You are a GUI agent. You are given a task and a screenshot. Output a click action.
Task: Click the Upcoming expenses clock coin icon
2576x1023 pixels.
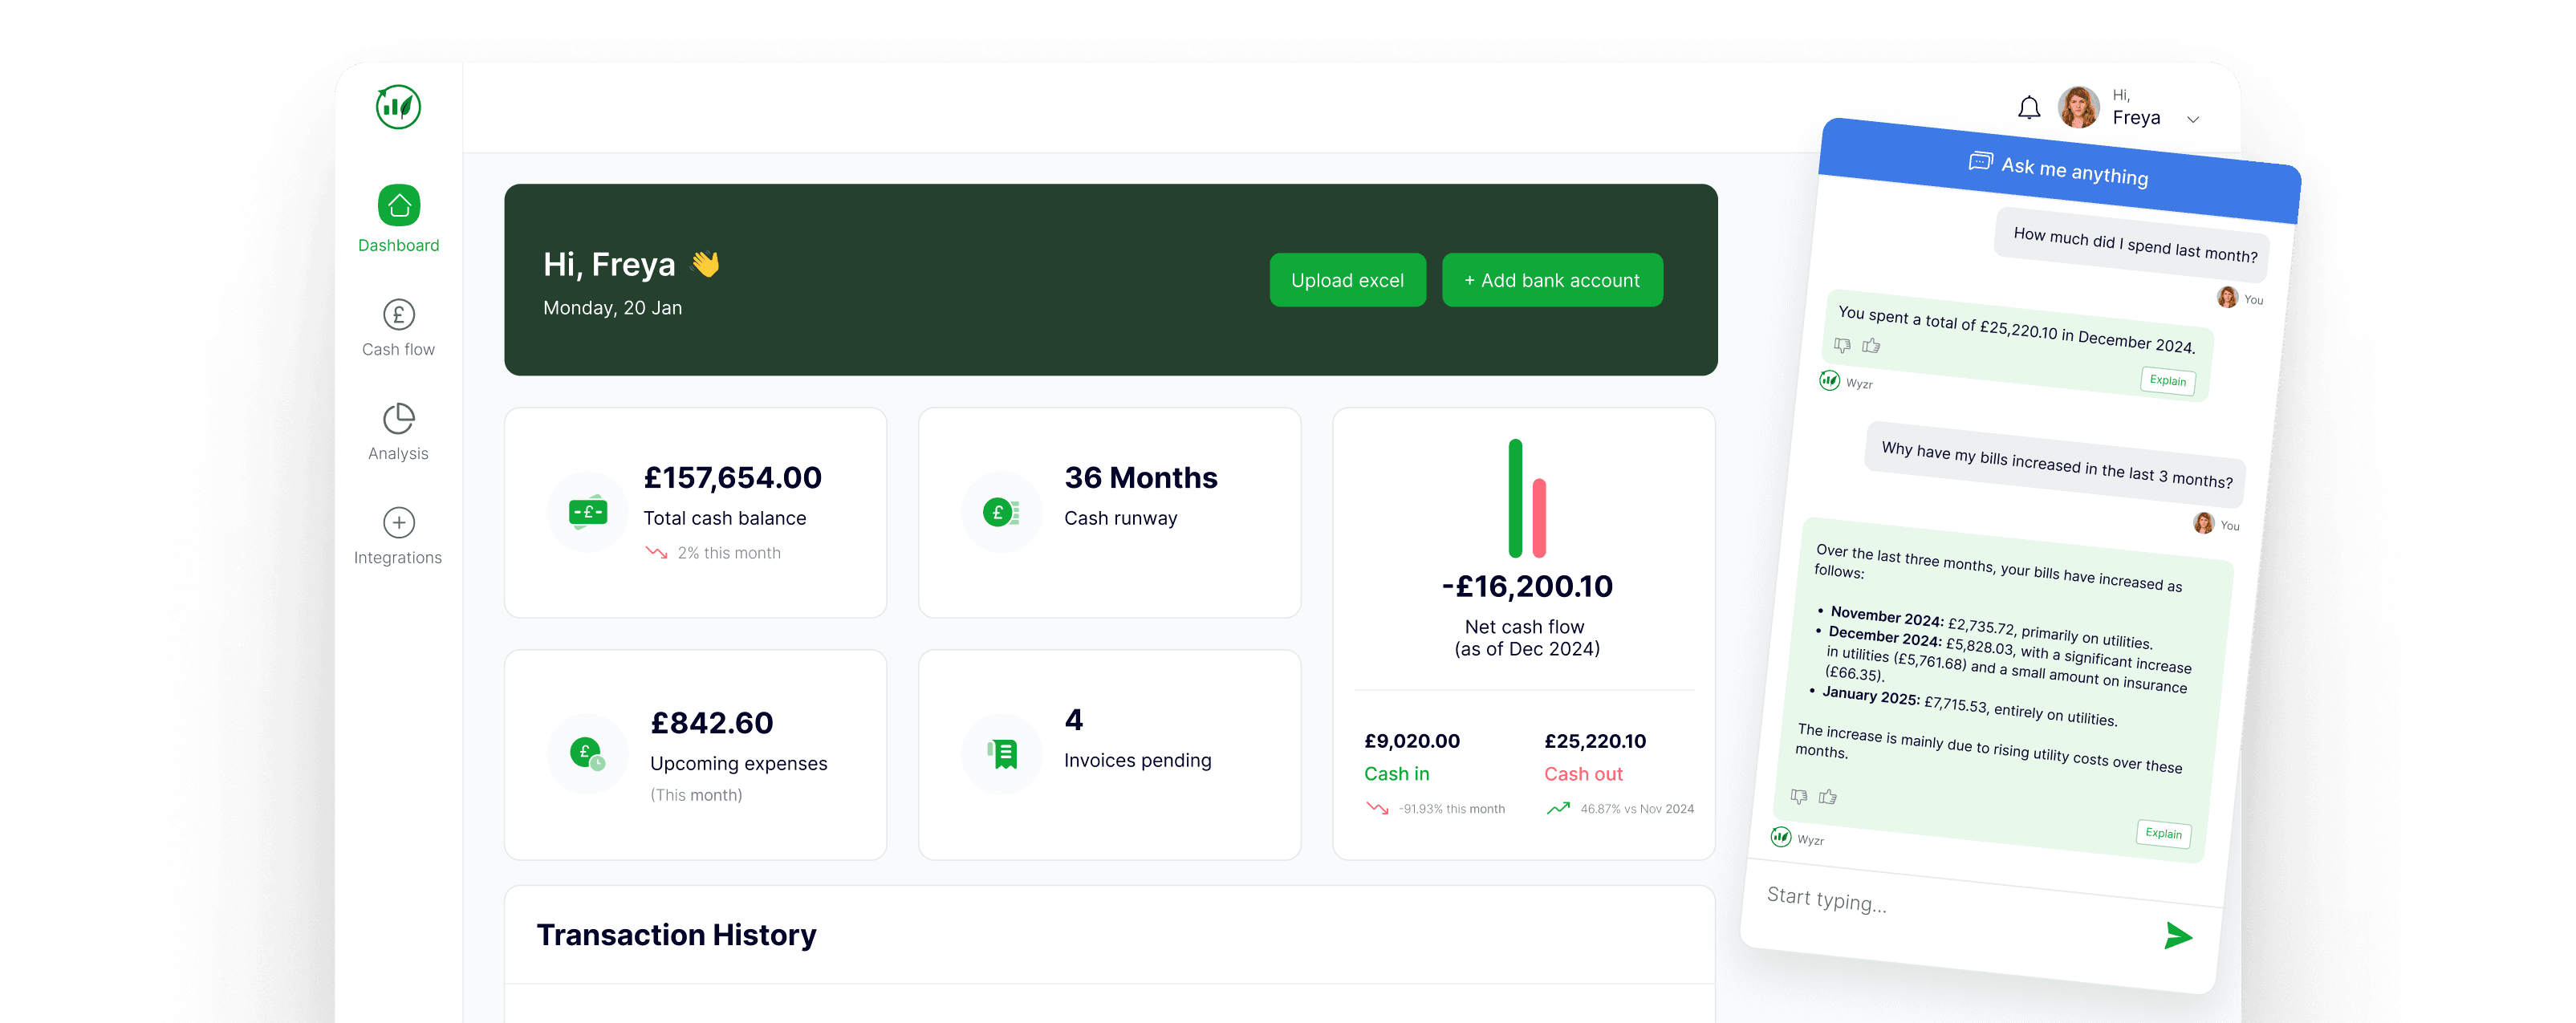click(588, 754)
